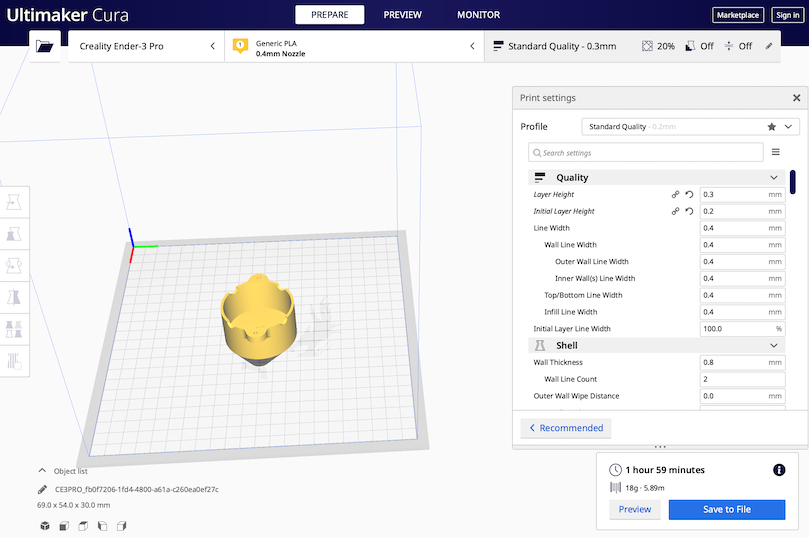Select the yellow model on the build plate
The image size is (809, 538).
pyautogui.click(x=258, y=320)
